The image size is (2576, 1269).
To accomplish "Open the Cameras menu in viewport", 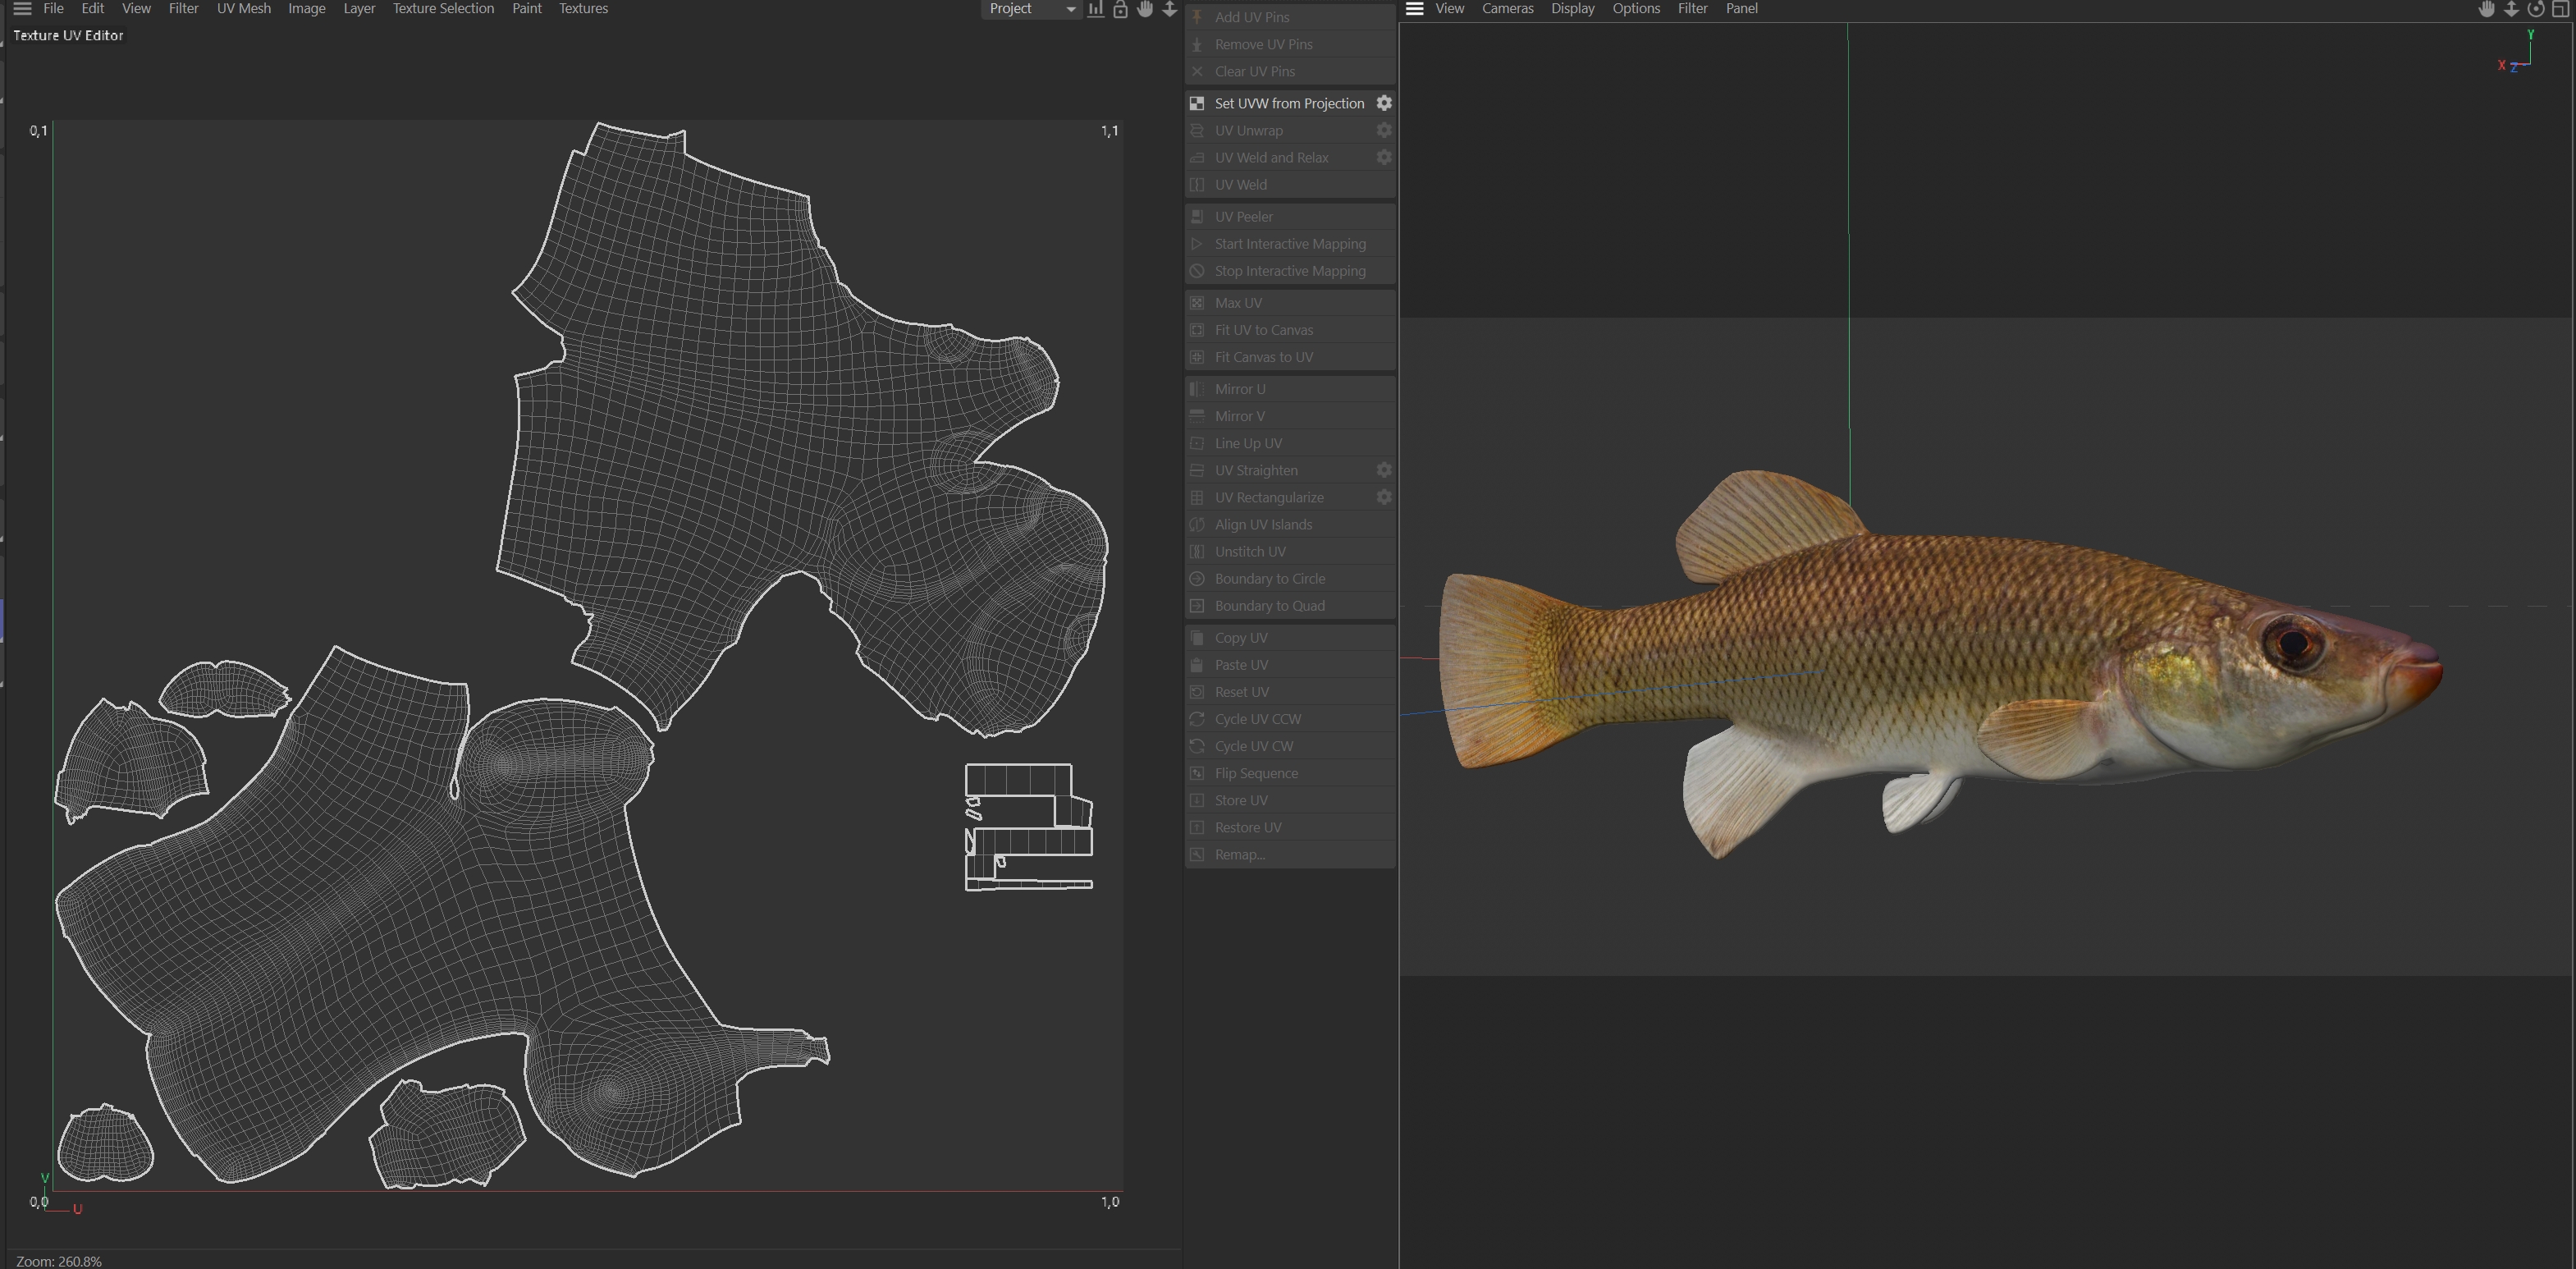I will [x=1507, y=9].
